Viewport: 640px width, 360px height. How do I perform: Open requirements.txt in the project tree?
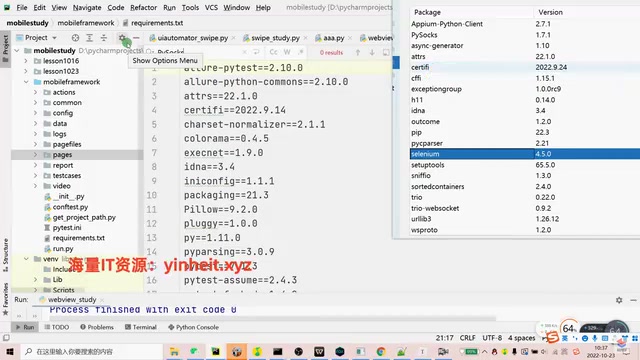click(78, 238)
